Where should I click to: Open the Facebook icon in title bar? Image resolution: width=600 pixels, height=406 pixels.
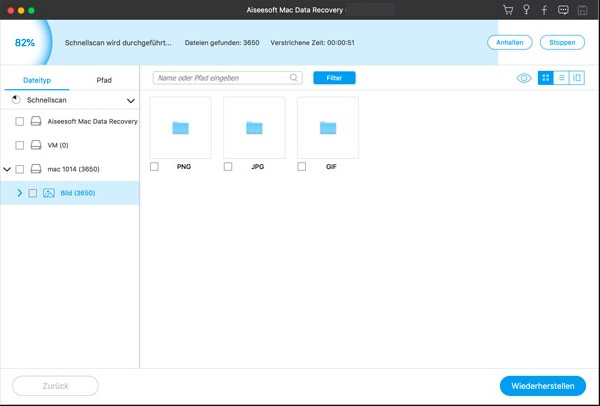(x=544, y=10)
